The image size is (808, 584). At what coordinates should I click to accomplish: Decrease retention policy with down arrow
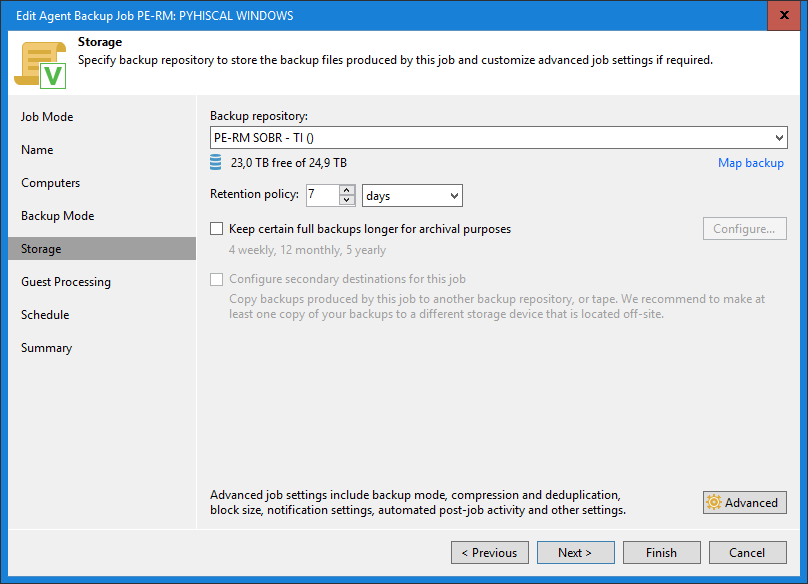[347, 200]
